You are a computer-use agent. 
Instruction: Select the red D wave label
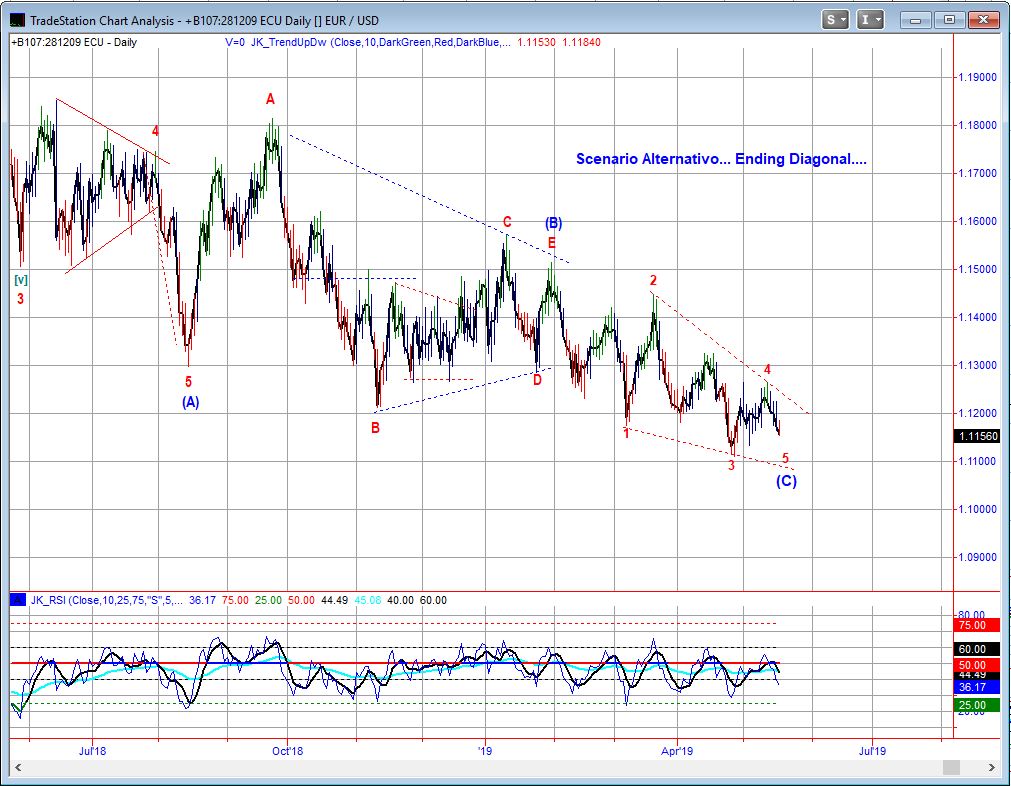(537, 380)
